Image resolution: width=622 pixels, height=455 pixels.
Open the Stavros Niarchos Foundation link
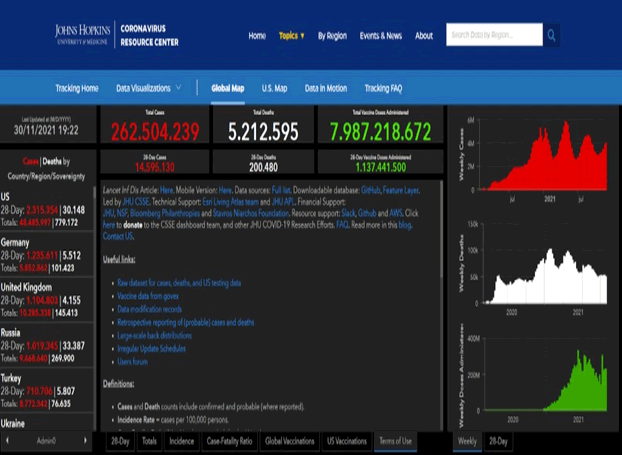coord(251,213)
